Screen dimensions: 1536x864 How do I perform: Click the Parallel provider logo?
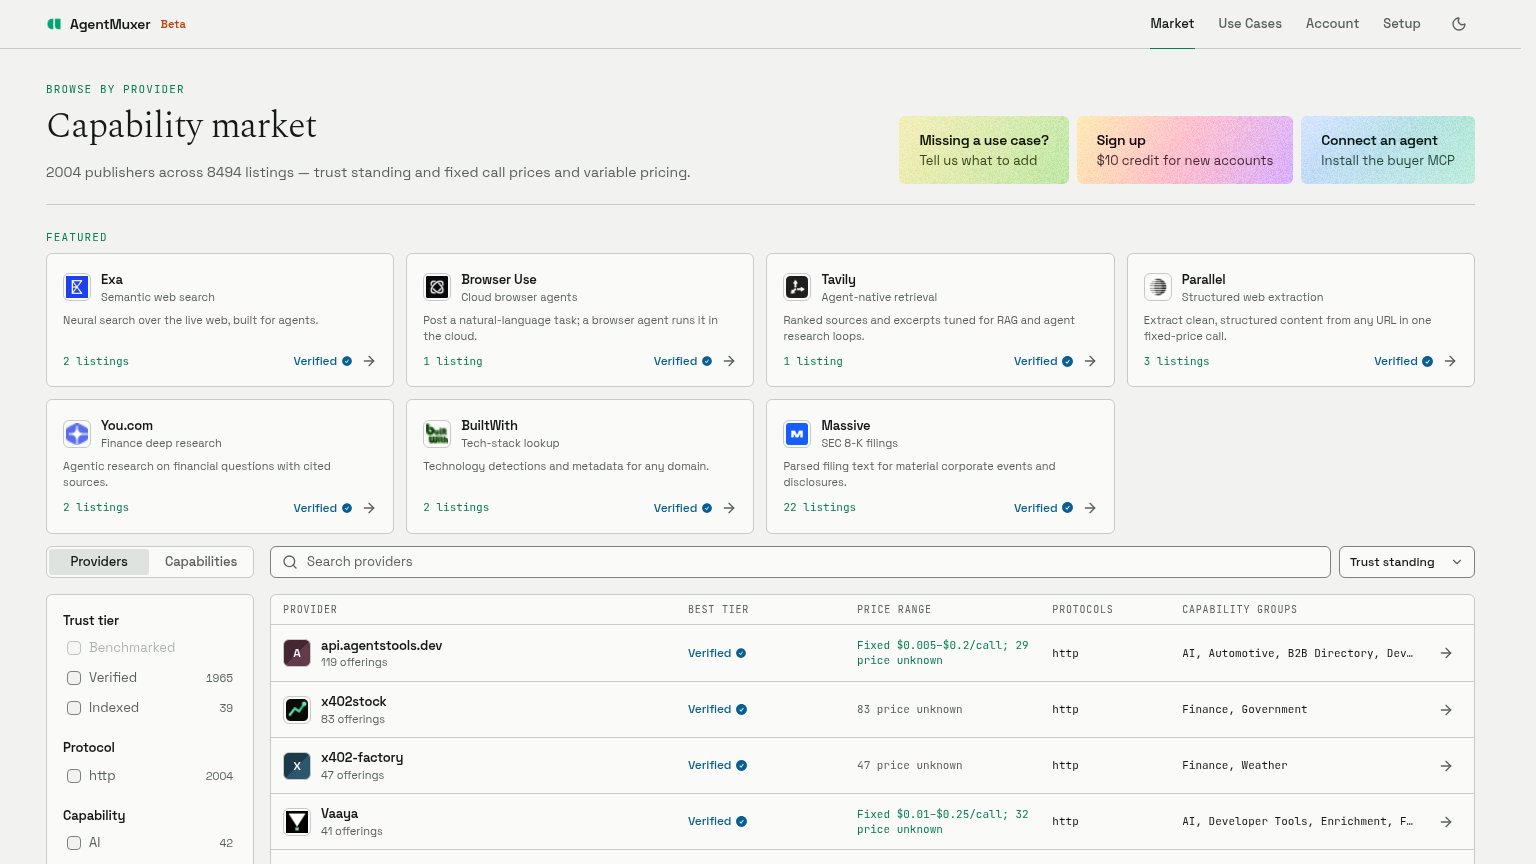pyautogui.click(x=1158, y=287)
